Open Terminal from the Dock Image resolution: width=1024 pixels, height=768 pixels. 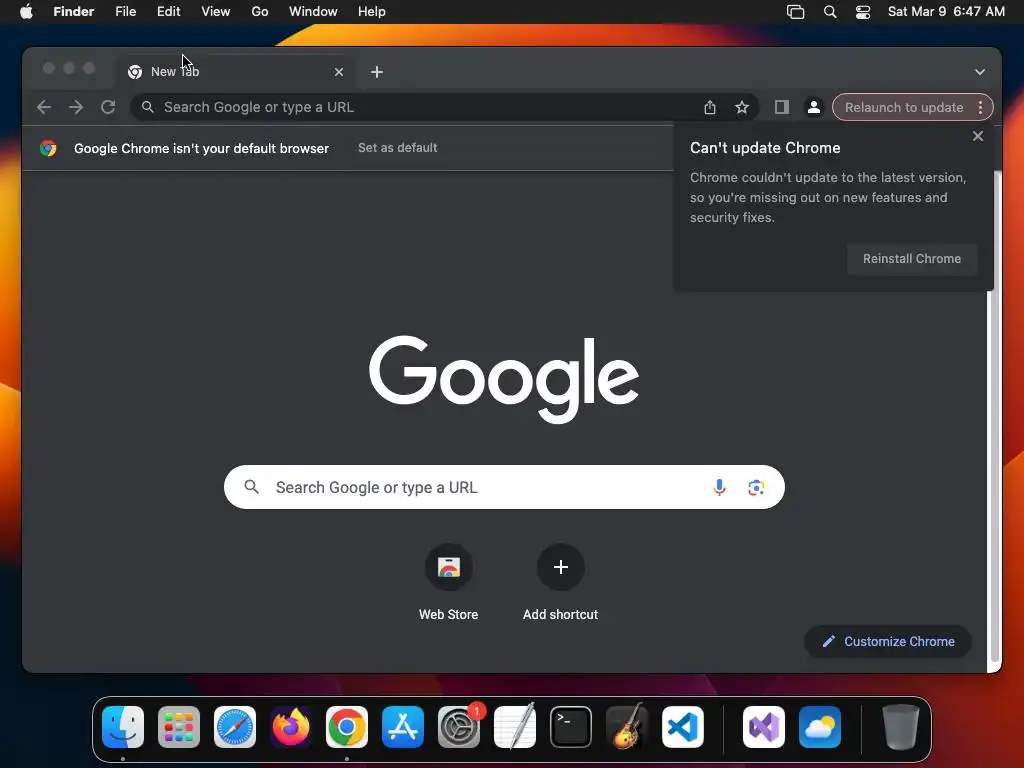point(571,727)
